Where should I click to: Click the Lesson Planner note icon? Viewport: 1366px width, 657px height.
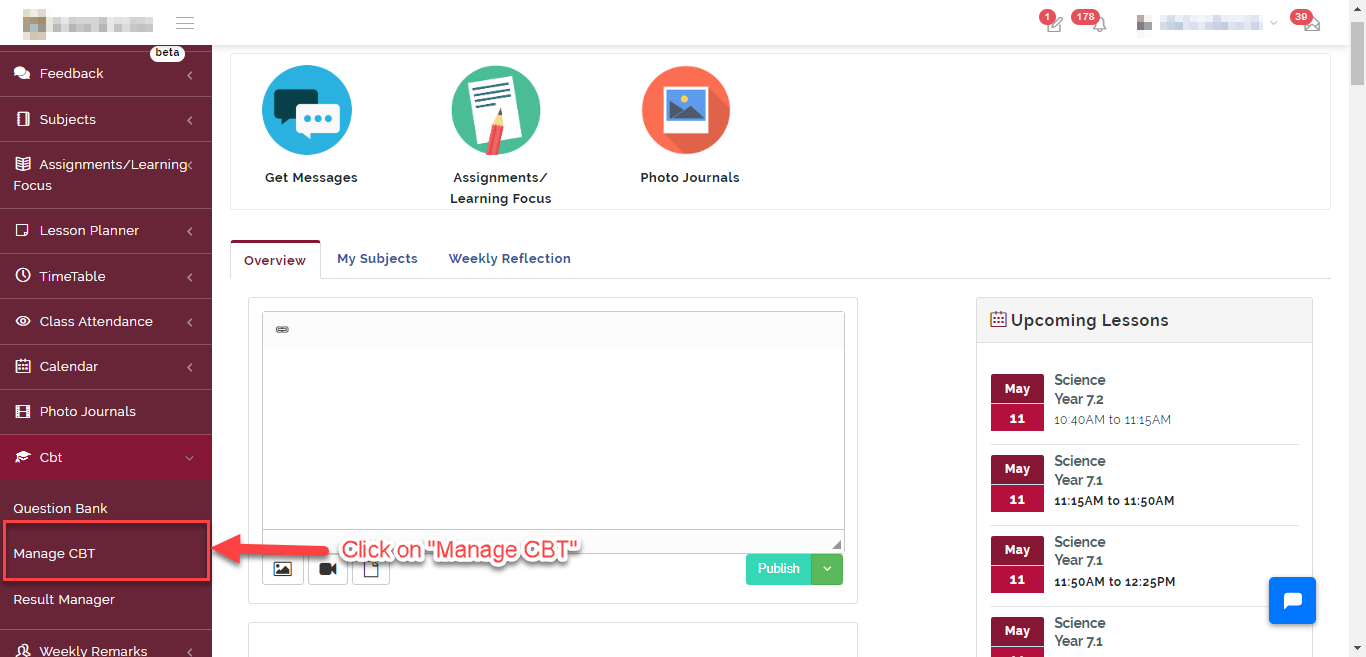point(22,231)
